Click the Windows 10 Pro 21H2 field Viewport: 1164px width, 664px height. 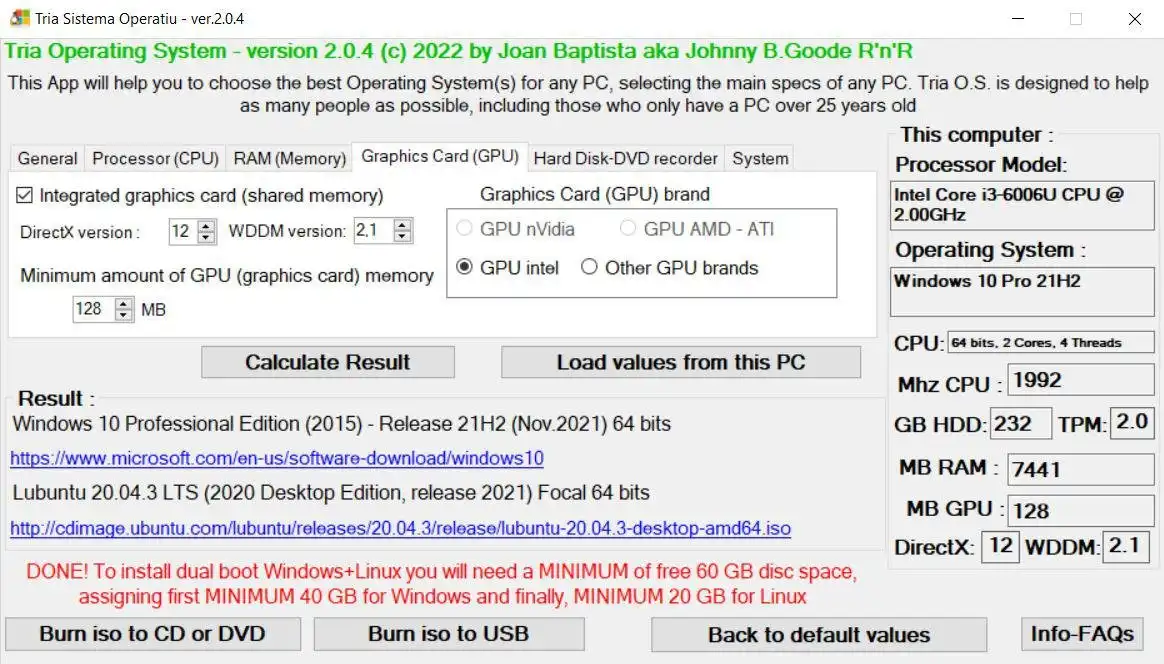coord(1022,292)
